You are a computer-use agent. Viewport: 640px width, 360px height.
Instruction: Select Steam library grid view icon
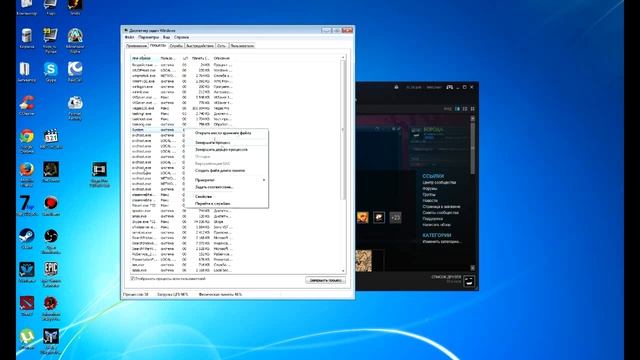[465, 109]
